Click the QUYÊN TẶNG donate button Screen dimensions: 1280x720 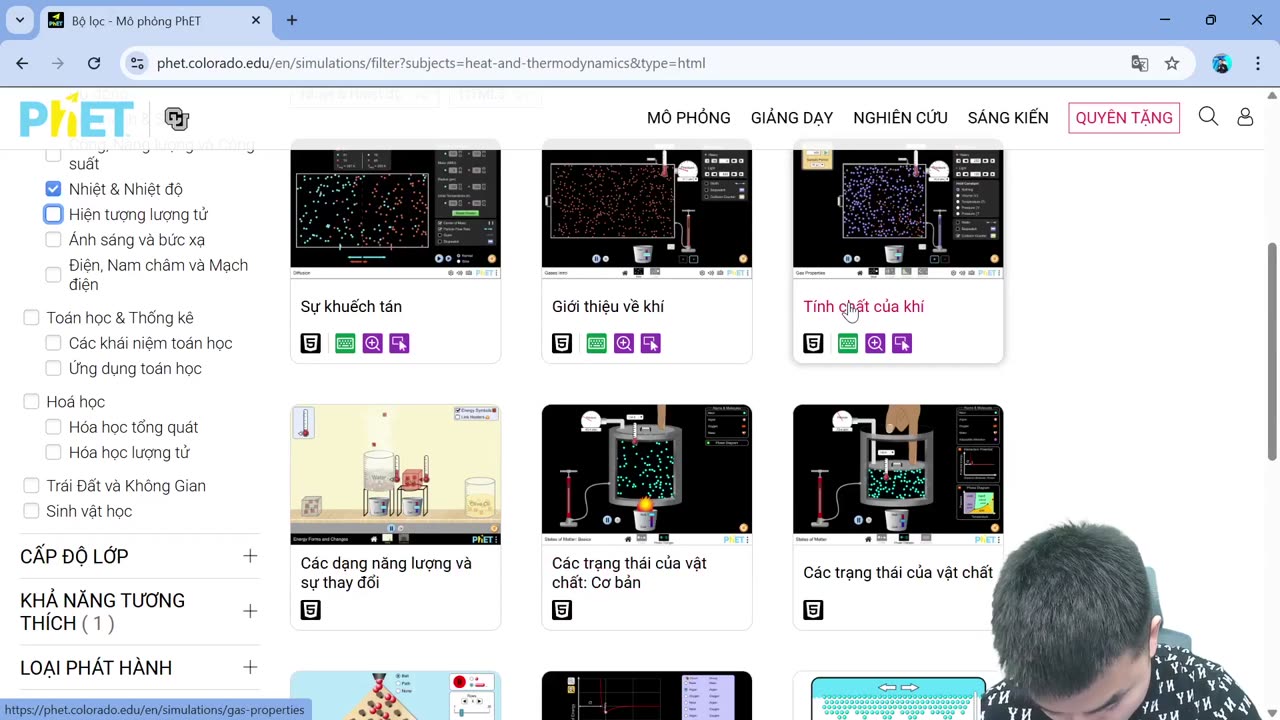tap(1124, 118)
